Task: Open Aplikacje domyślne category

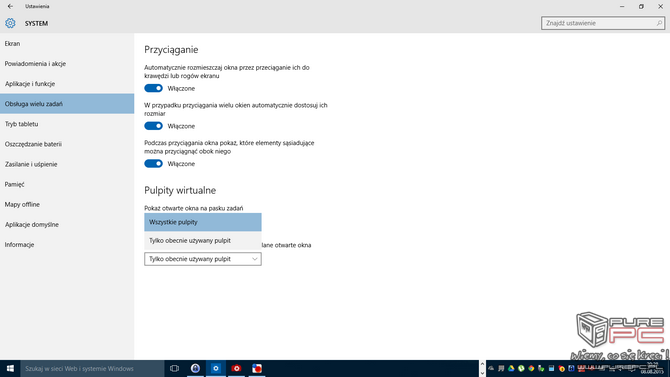Action: coord(67,224)
